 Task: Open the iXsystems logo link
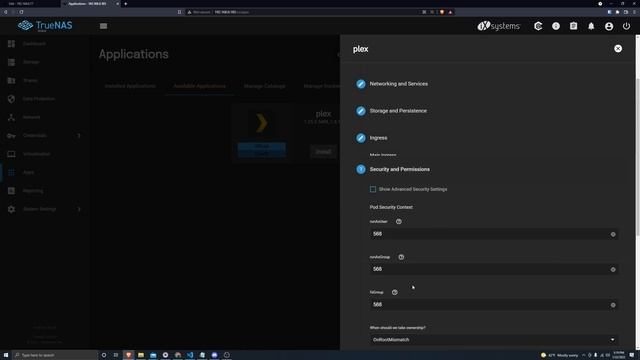click(x=499, y=26)
